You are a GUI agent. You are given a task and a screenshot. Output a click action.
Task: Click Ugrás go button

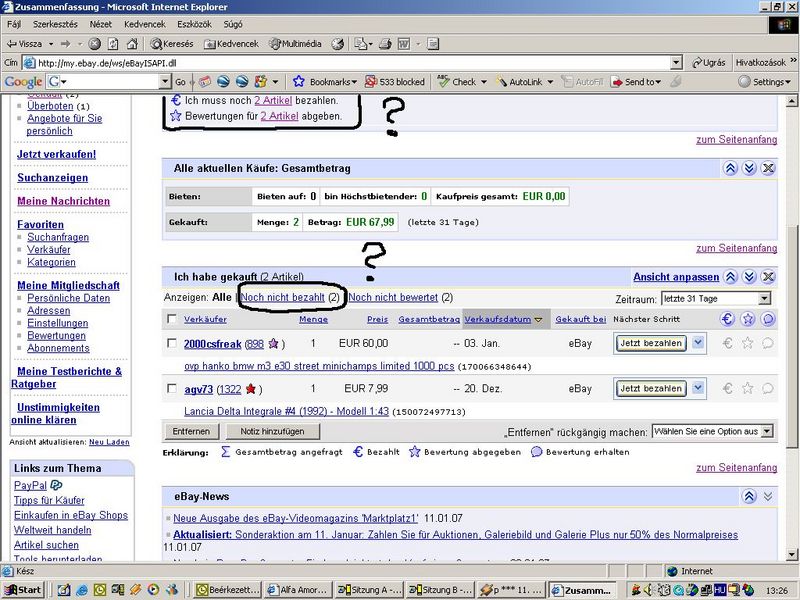coord(708,63)
